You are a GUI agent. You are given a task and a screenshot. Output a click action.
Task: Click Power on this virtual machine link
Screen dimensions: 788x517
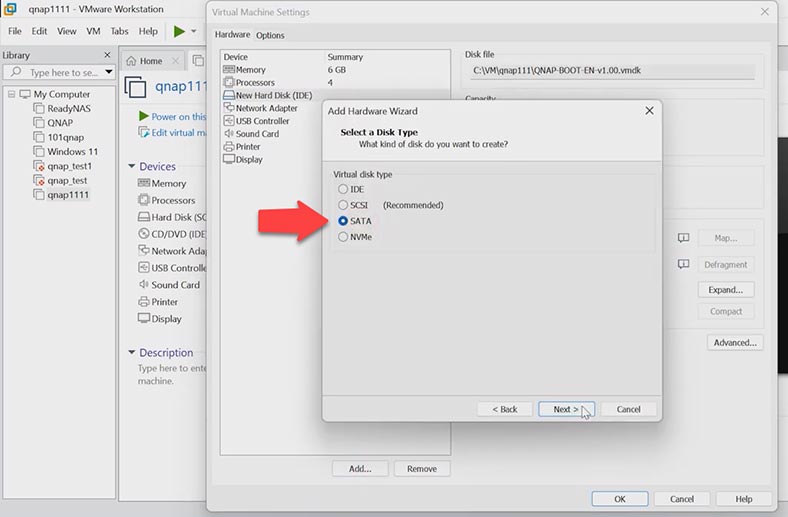pyautogui.click(x=172, y=117)
